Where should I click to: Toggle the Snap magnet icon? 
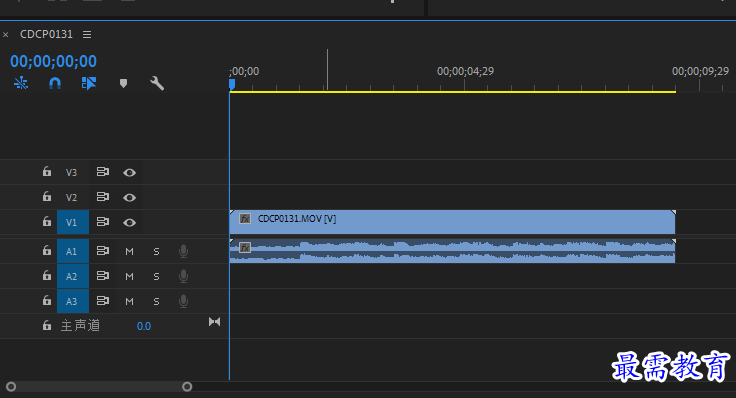point(55,84)
